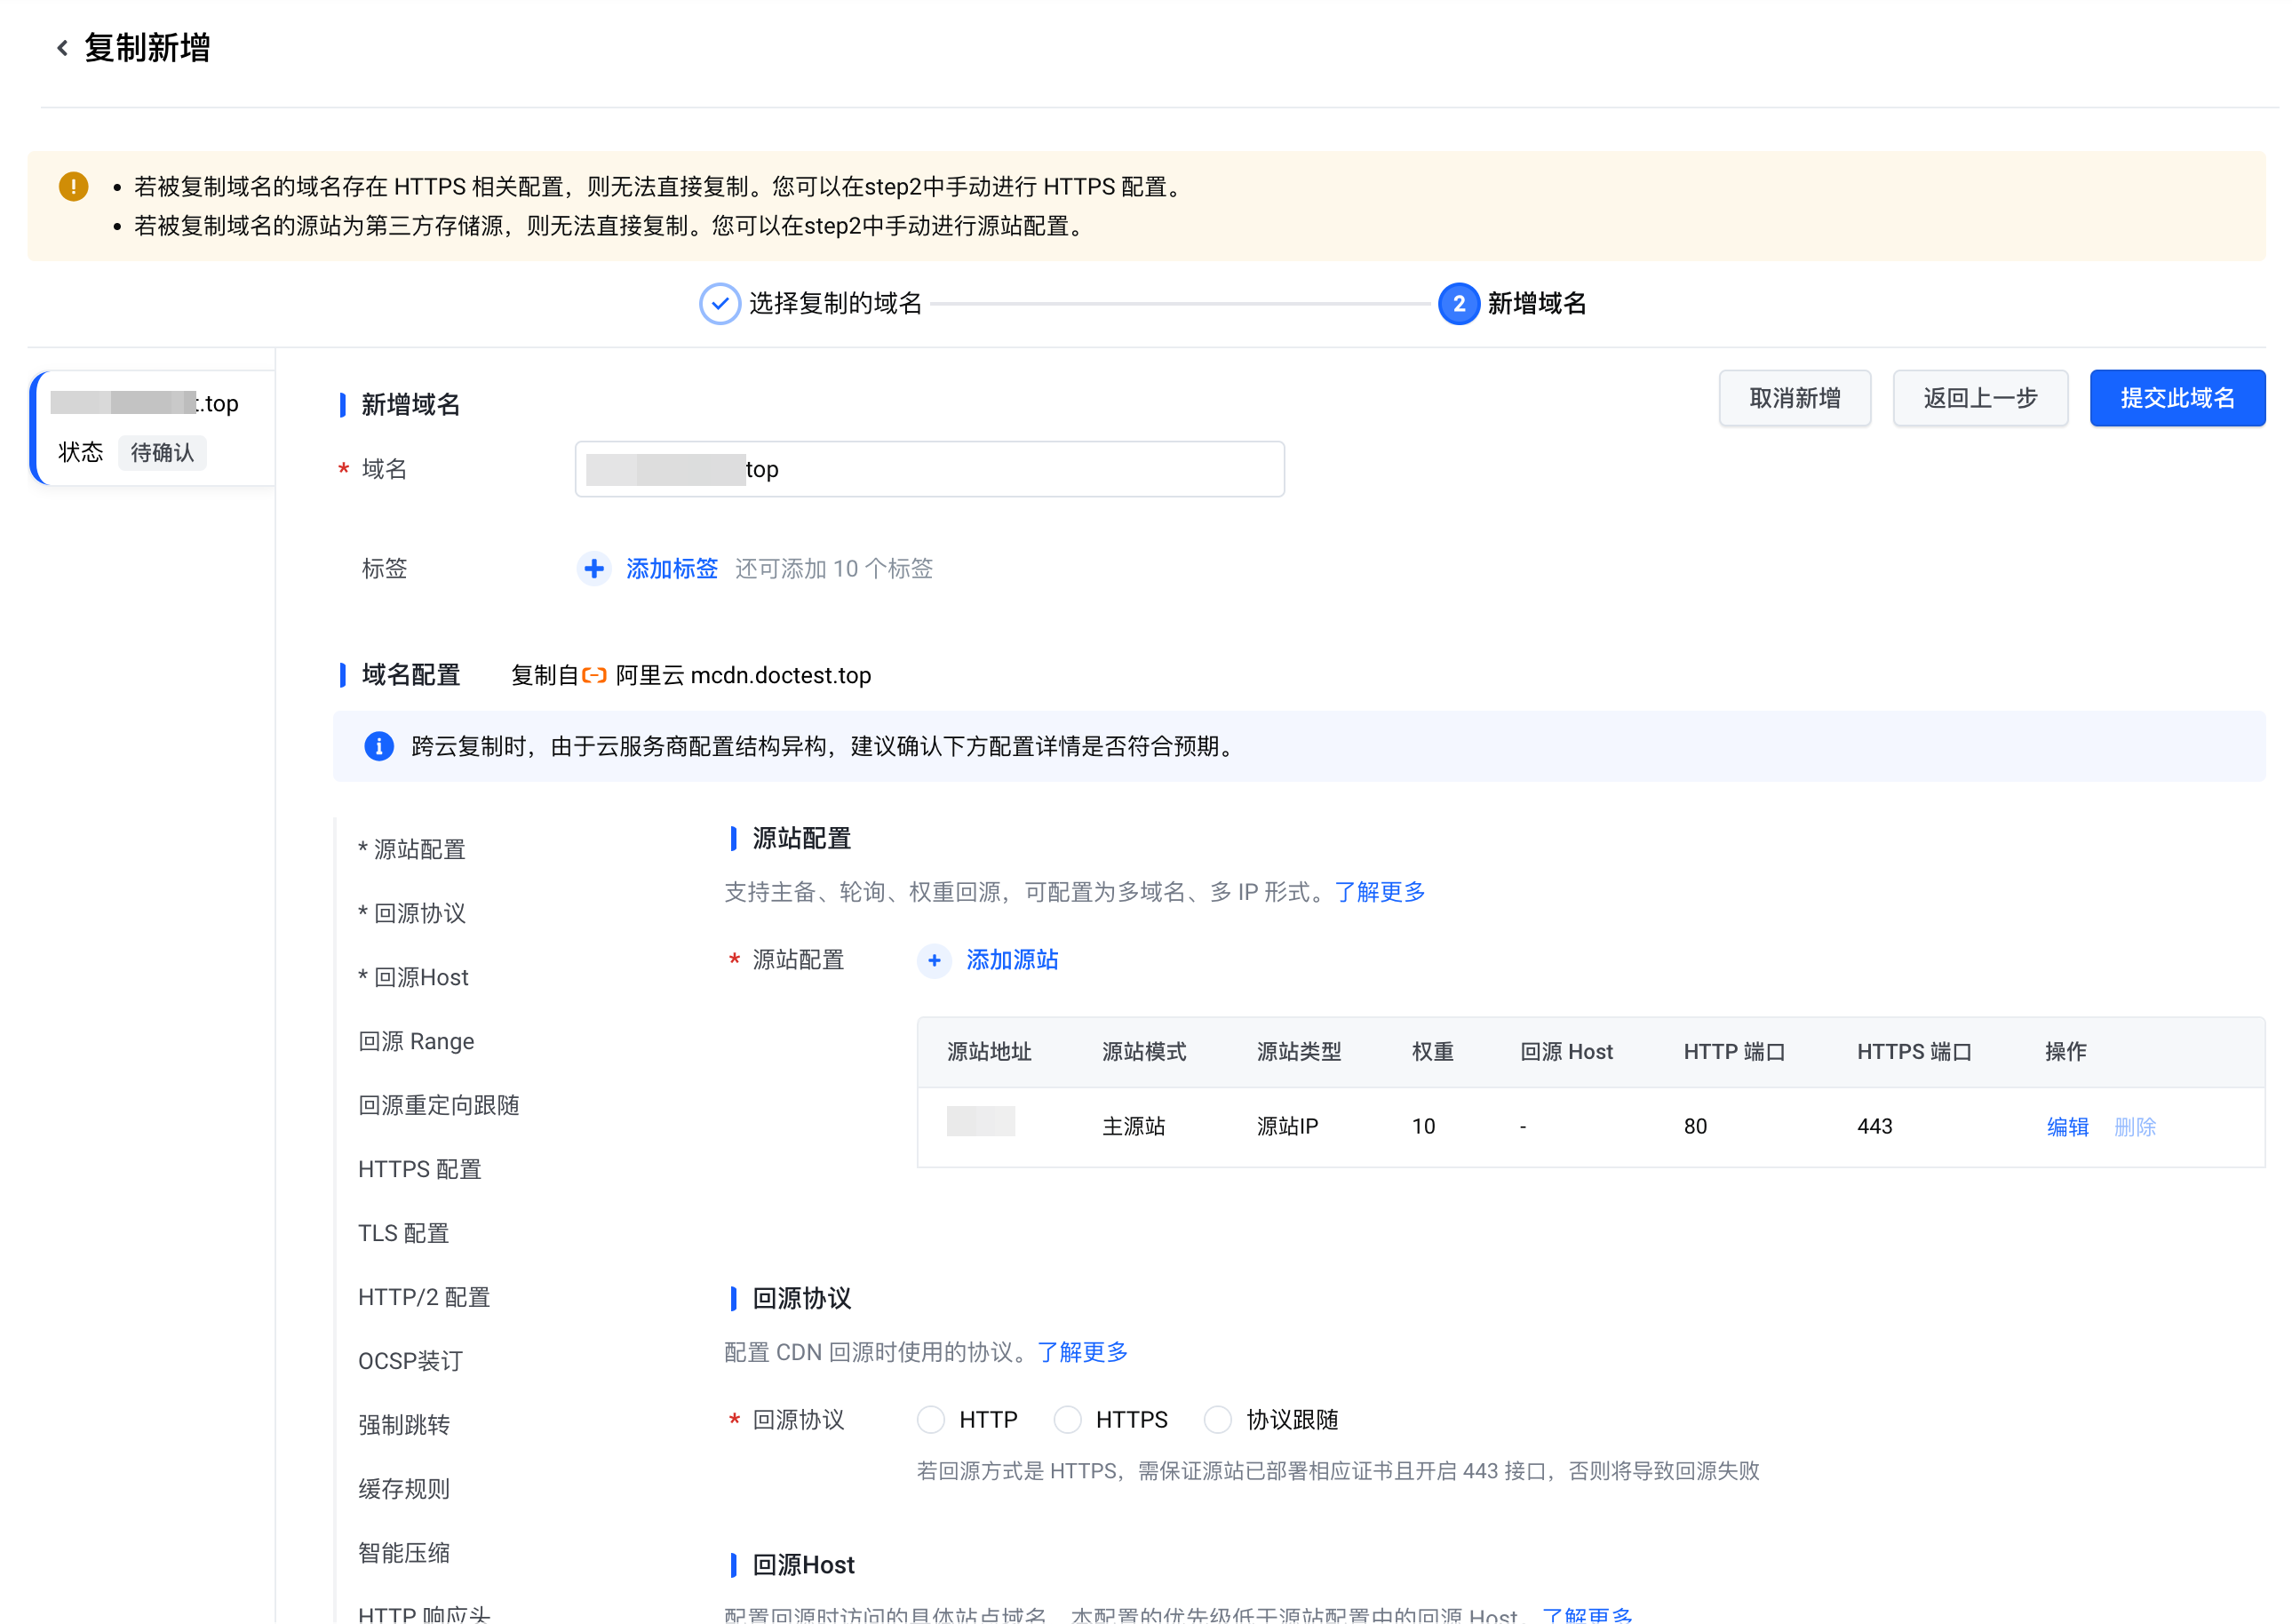Select the HTTP radio for 回源协议

click(x=931, y=1420)
